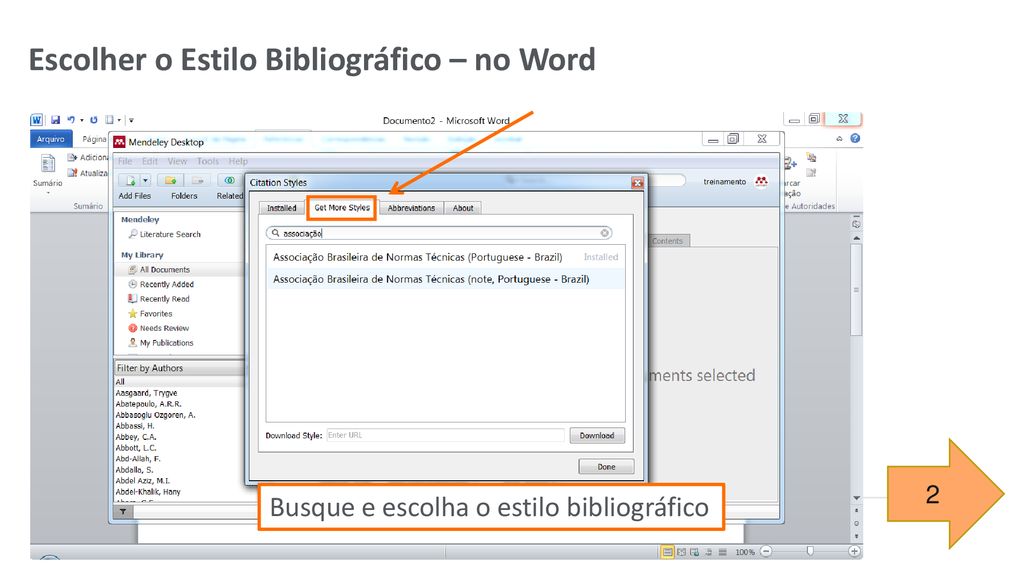Switch to the About tab

(x=463, y=208)
